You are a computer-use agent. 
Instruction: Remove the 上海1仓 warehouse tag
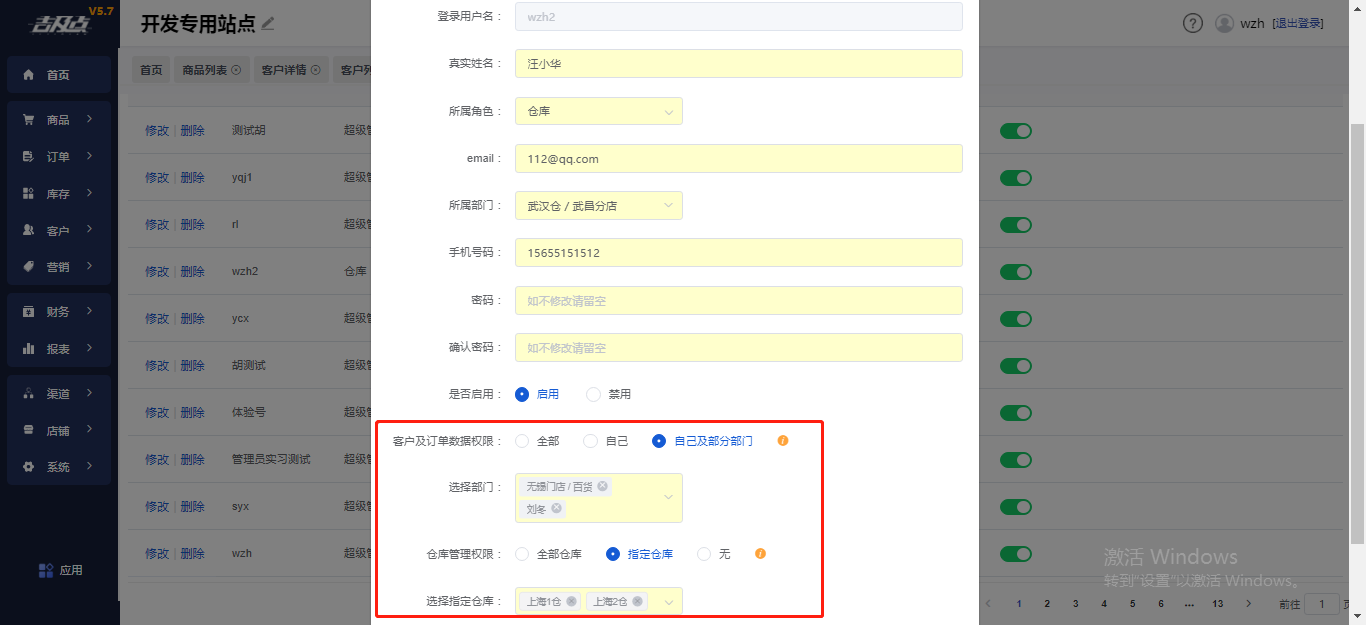point(571,602)
